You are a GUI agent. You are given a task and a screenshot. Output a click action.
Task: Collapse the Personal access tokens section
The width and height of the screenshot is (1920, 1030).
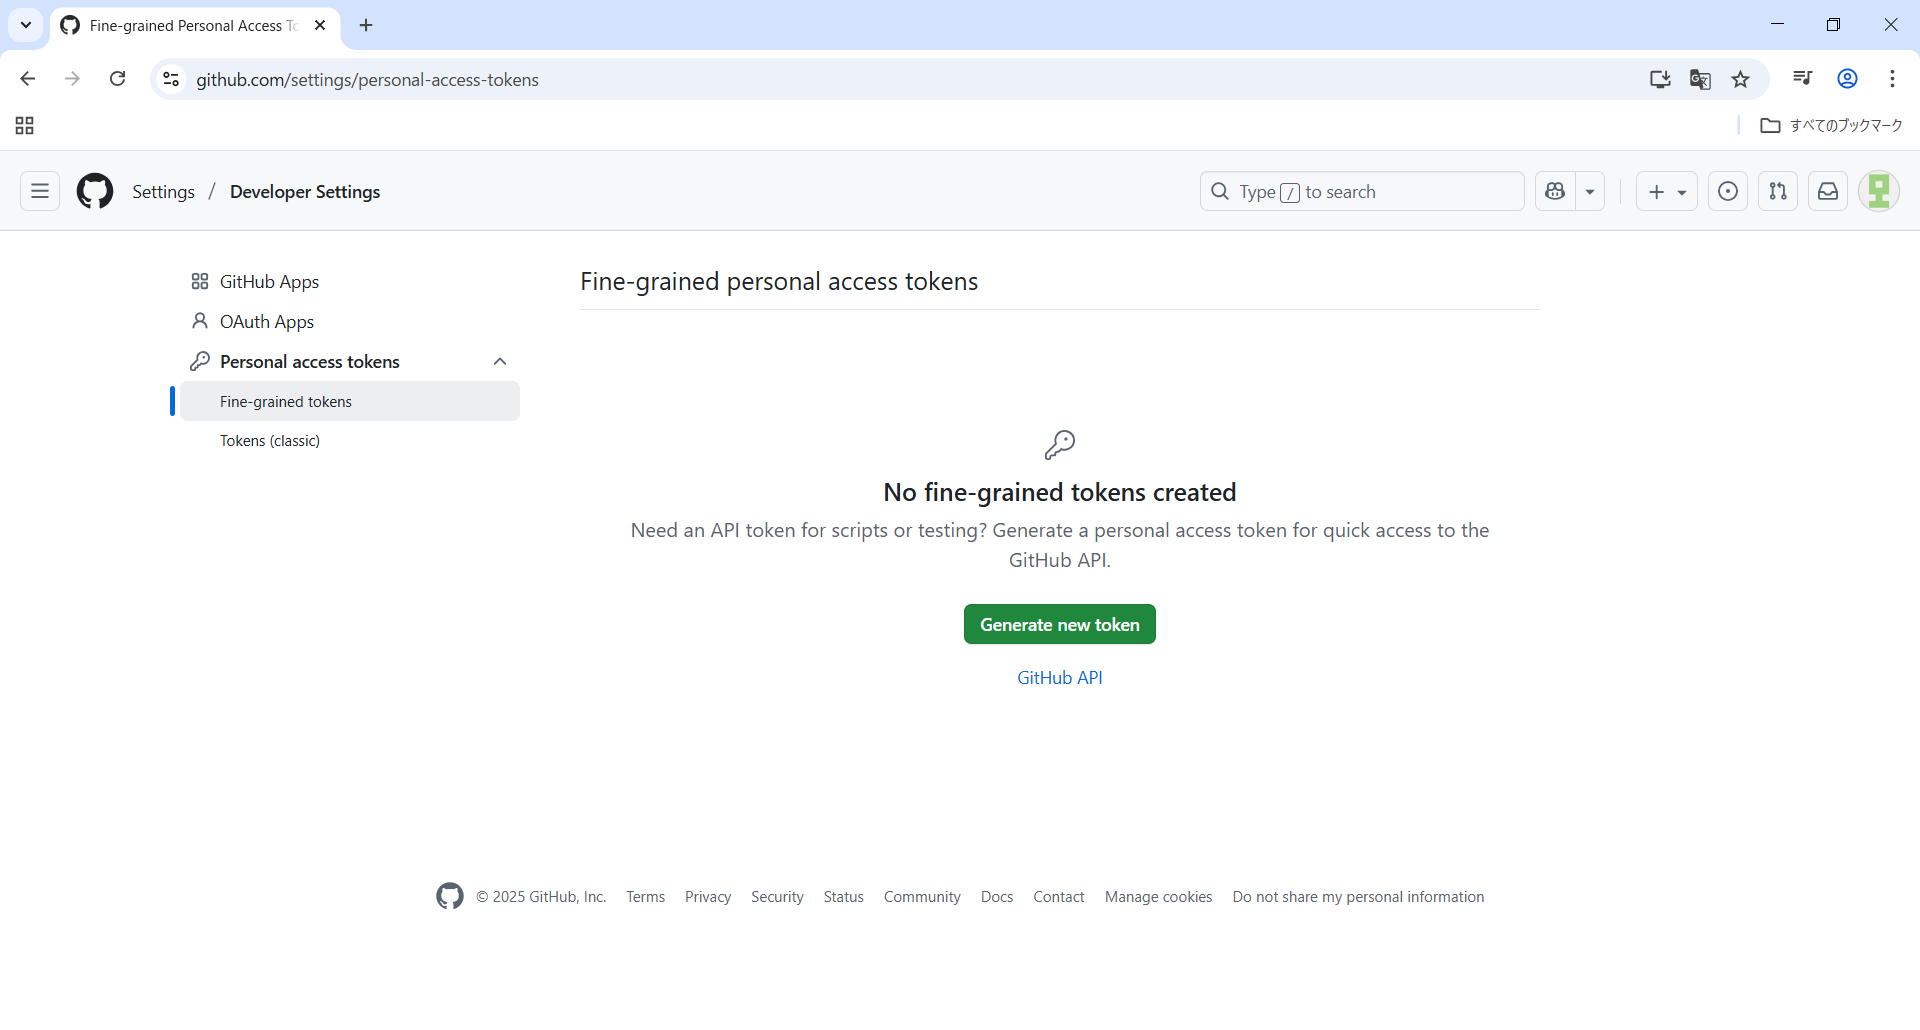coord(500,361)
